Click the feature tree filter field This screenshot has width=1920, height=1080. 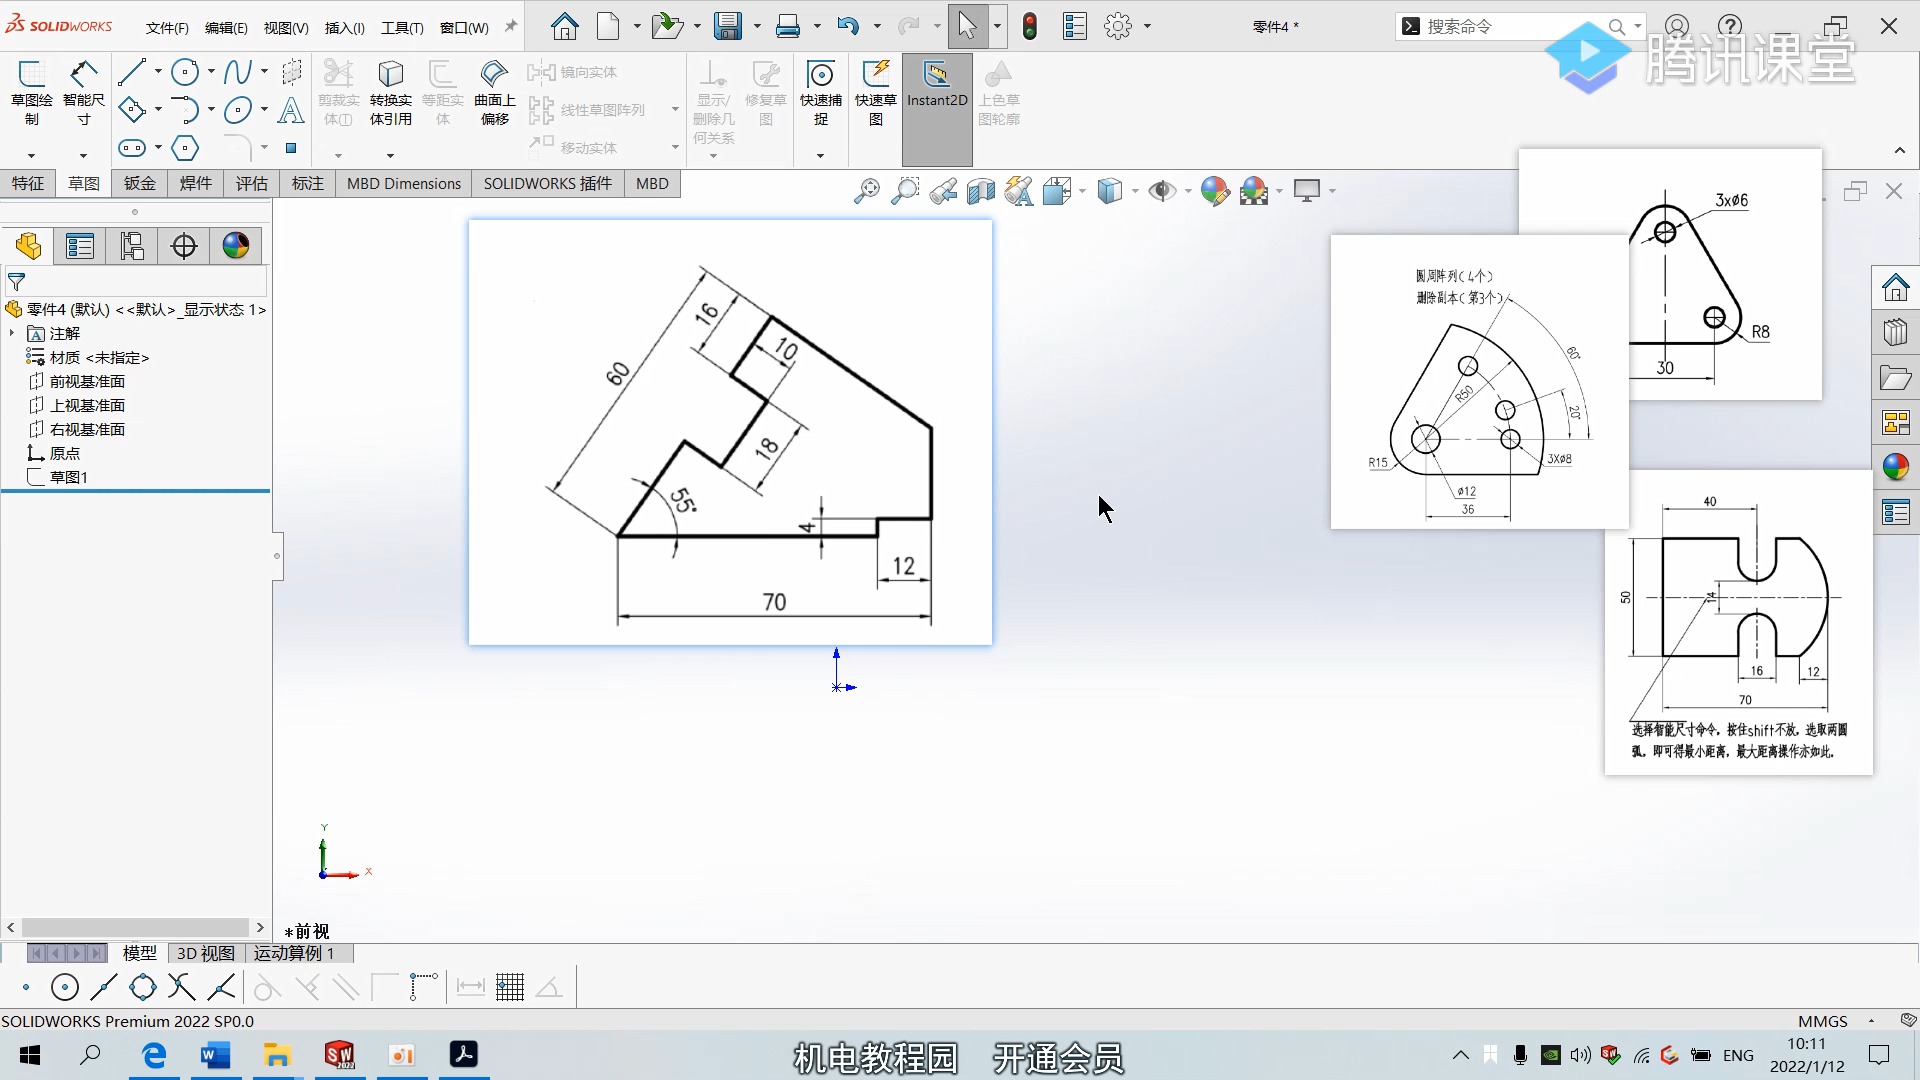click(x=135, y=282)
